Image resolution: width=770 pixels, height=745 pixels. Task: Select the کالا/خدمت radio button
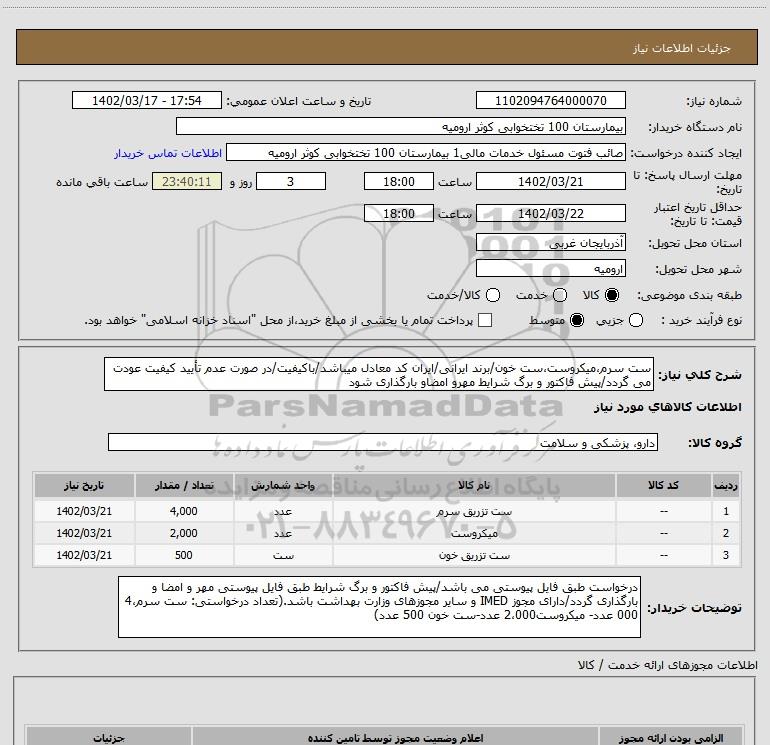click(x=493, y=295)
